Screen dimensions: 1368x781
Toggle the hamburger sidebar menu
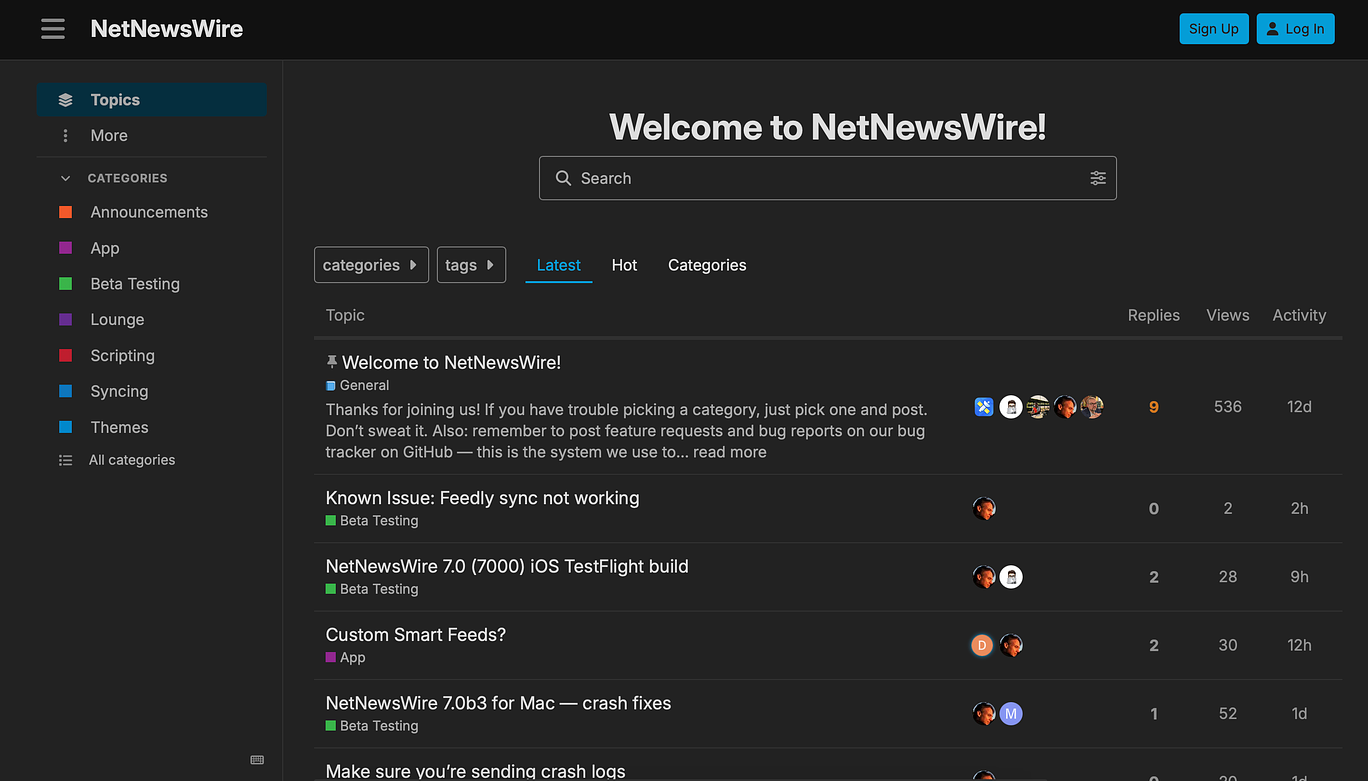[53, 29]
